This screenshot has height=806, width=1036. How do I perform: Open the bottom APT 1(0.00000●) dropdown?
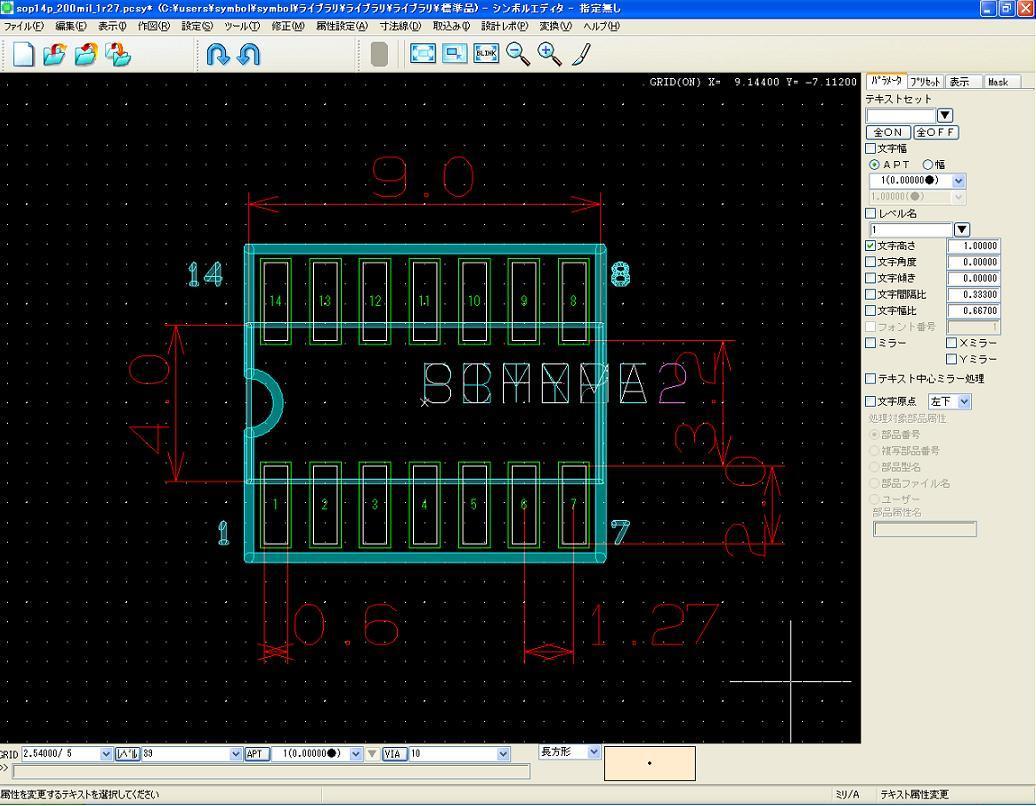tap(355, 754)
